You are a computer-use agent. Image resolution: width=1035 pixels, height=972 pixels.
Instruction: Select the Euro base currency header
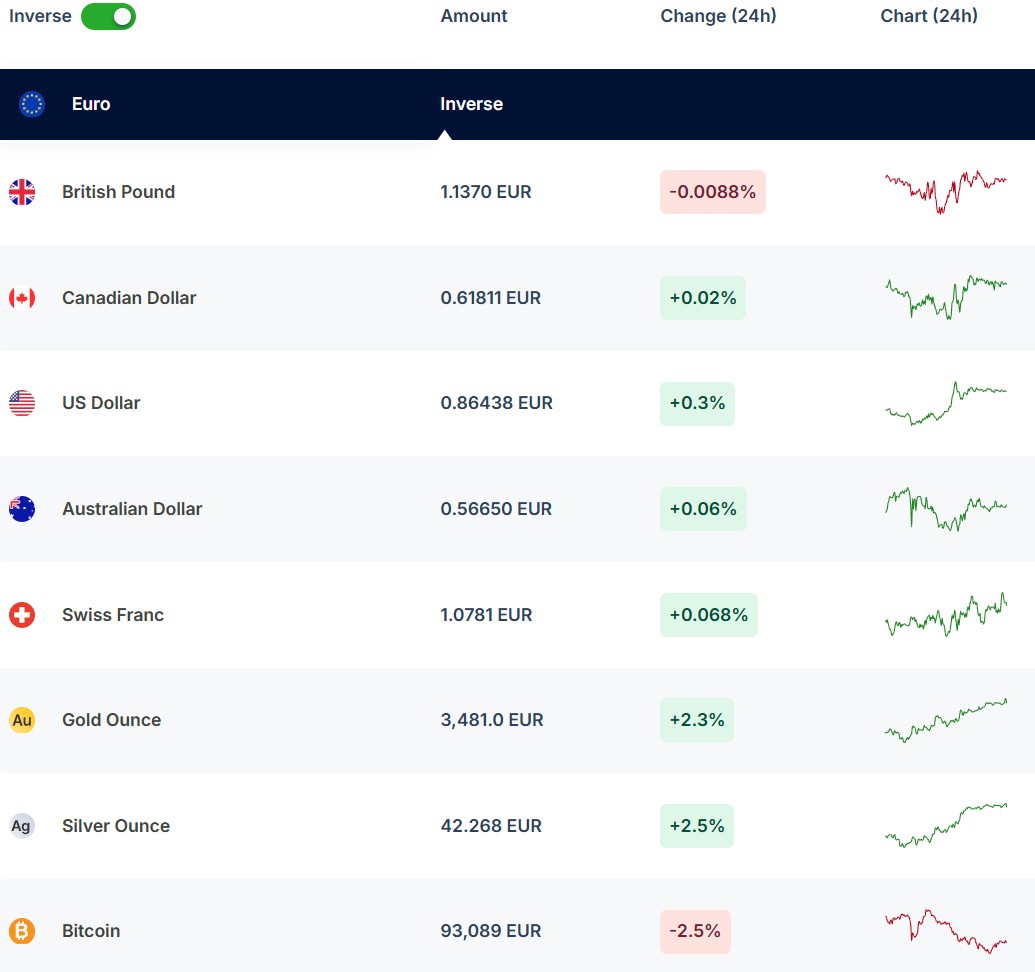[x=91, y=104]
